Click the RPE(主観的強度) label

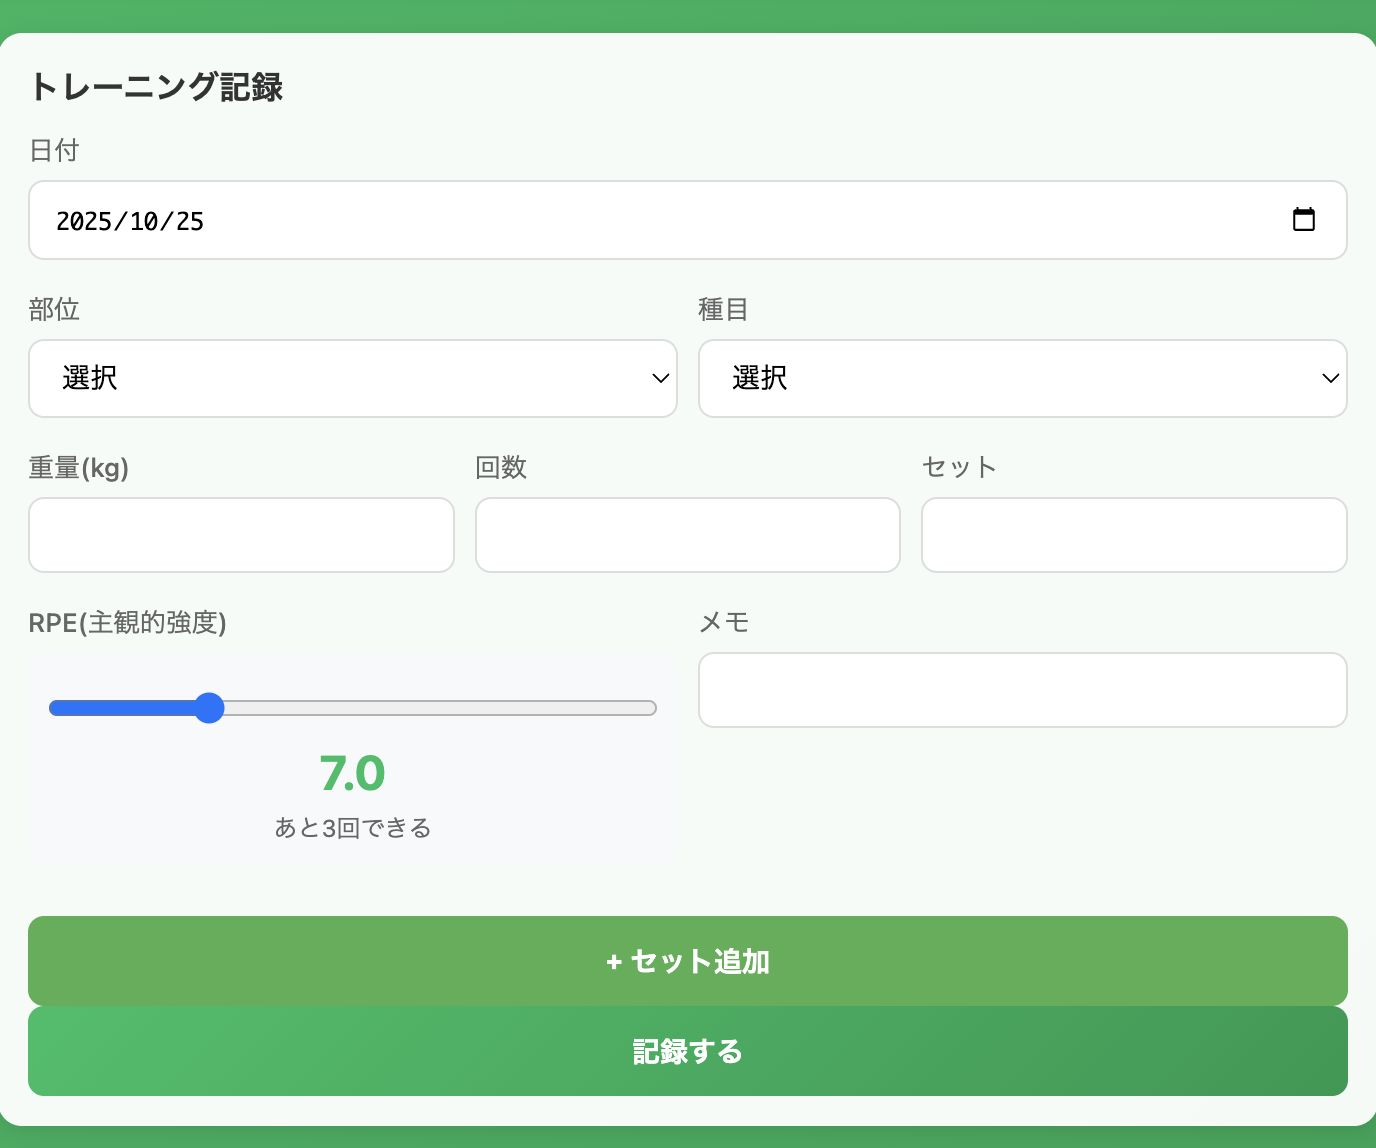click(x=127, y=623)
